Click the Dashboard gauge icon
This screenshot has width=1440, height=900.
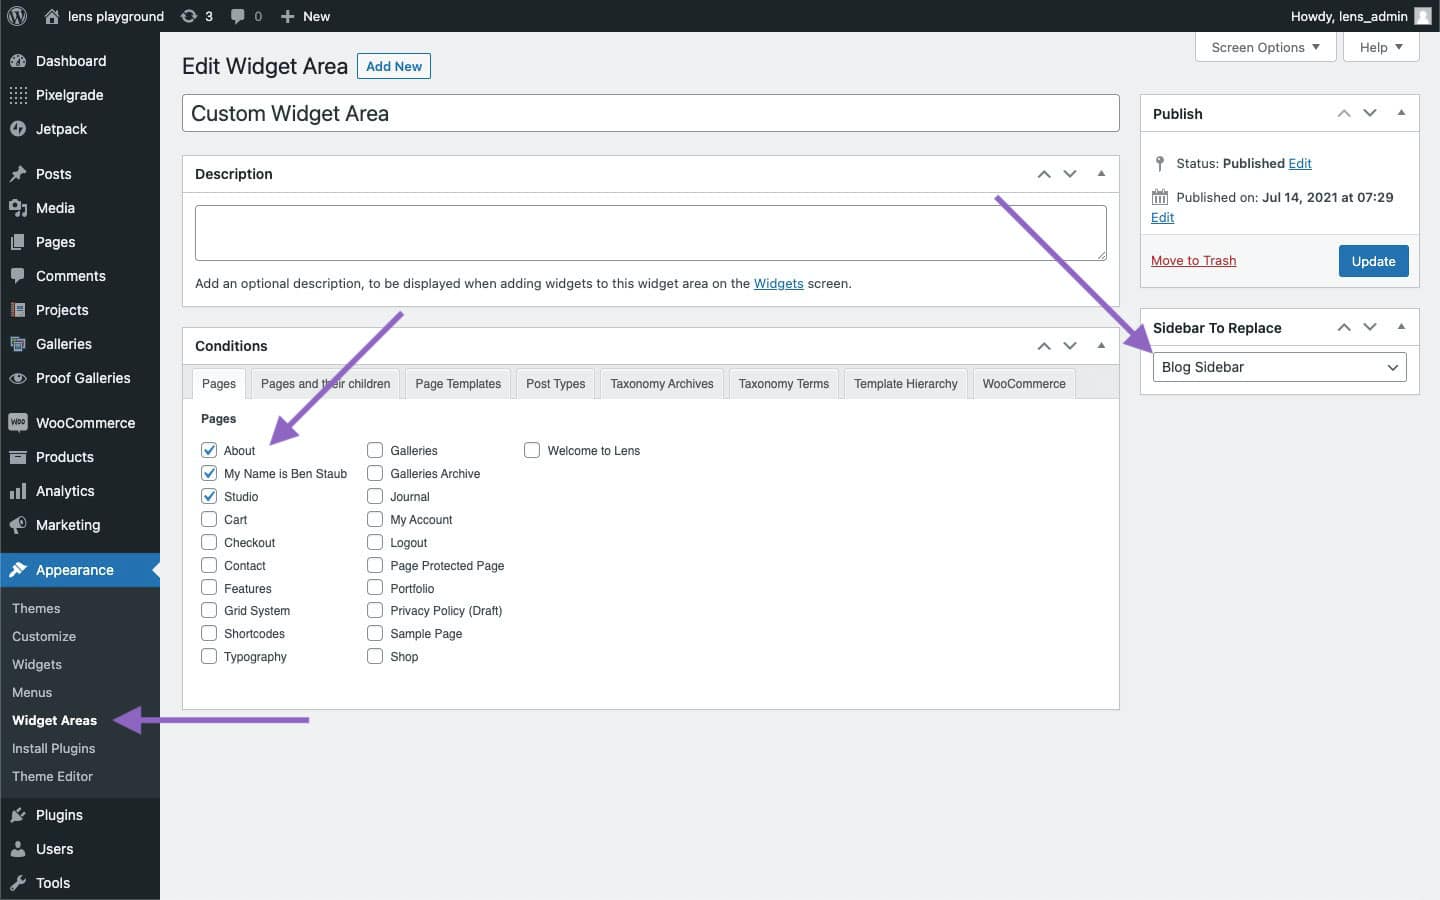tap(17, 61)
